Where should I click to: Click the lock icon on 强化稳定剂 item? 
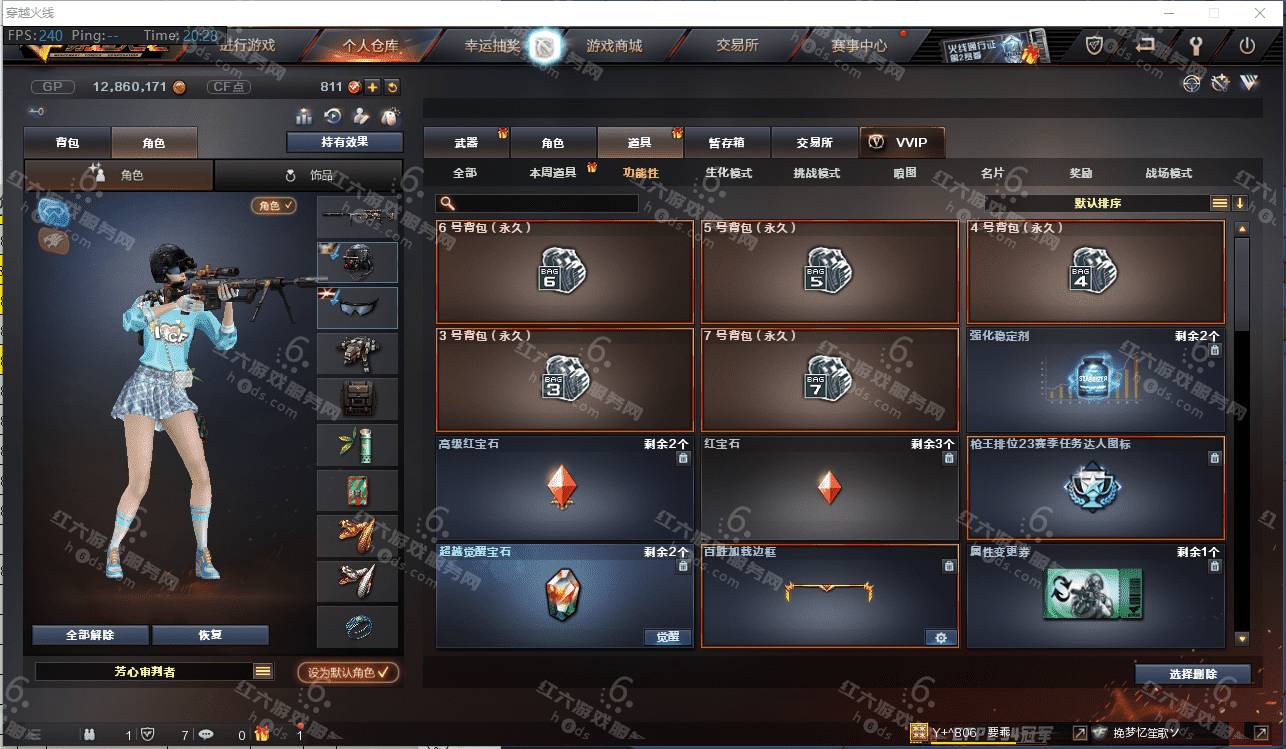(1215, 350)
